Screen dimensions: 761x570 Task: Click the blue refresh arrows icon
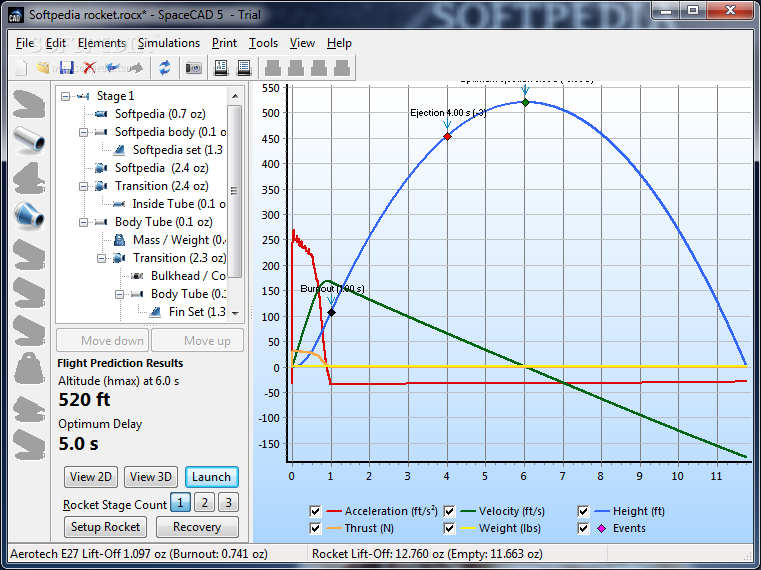tap(165, 67)
